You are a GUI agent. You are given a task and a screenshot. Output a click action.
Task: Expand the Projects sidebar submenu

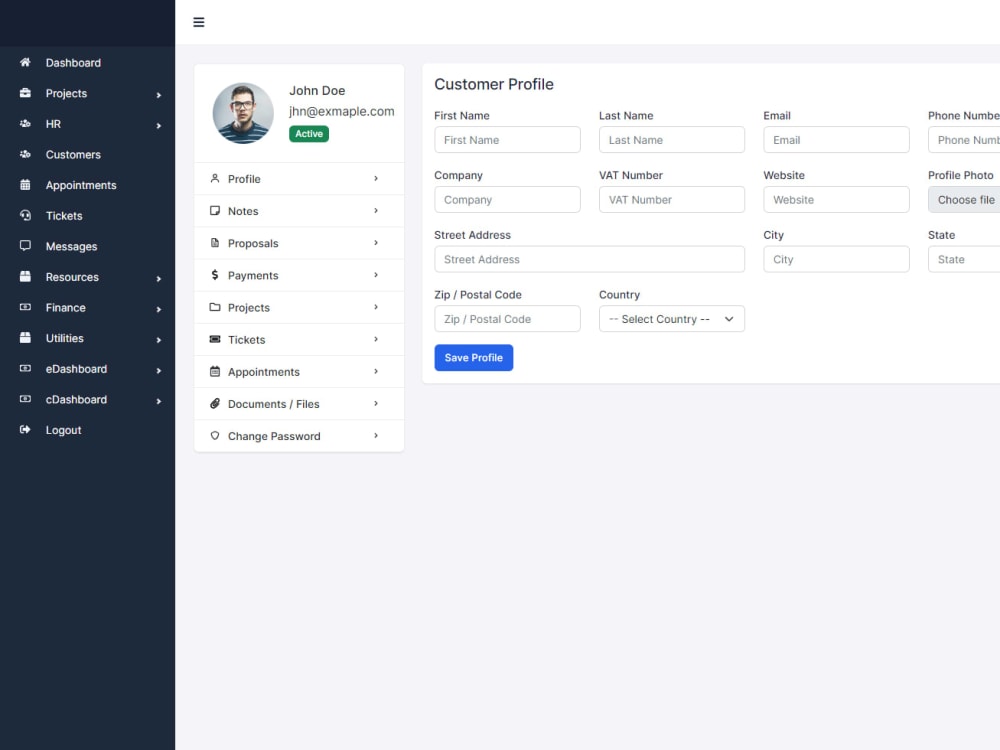coord(158,93)
